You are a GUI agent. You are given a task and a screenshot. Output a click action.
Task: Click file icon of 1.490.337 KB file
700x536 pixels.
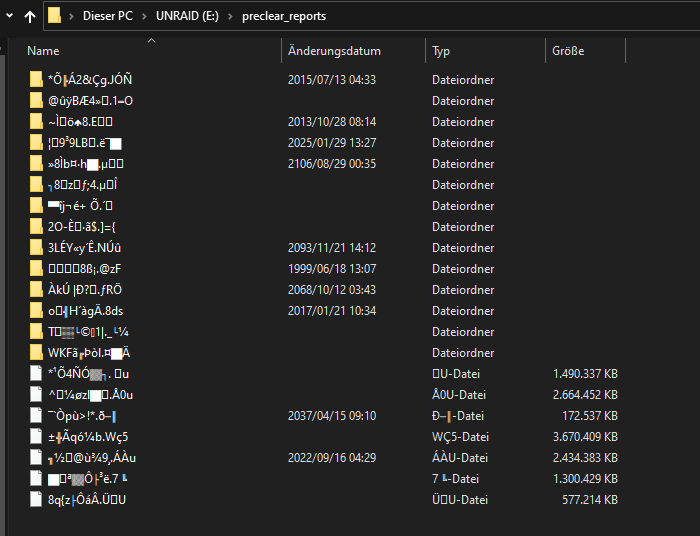tap(36, 373)
